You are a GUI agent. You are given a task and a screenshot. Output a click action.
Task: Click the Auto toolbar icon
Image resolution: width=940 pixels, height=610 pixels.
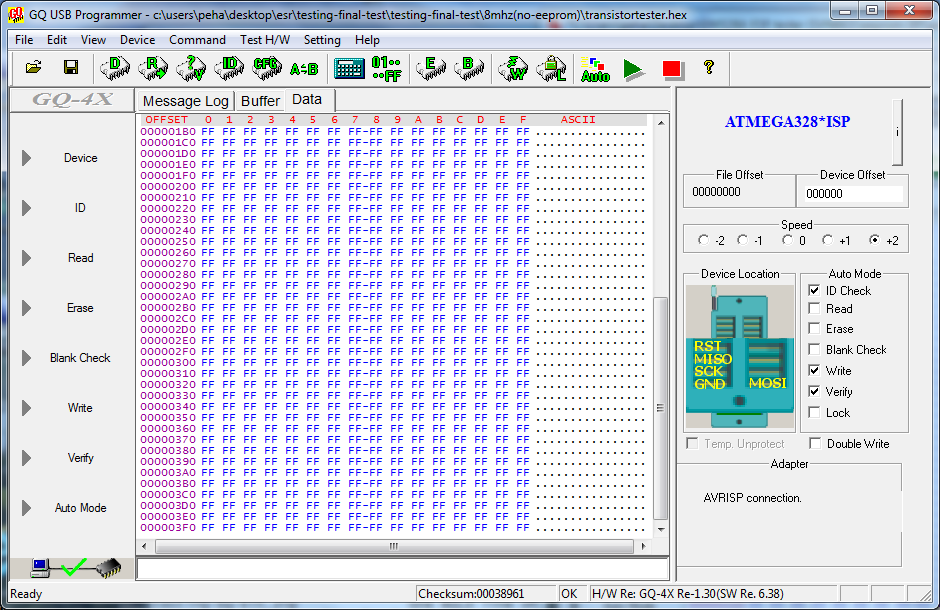[595, 68]
